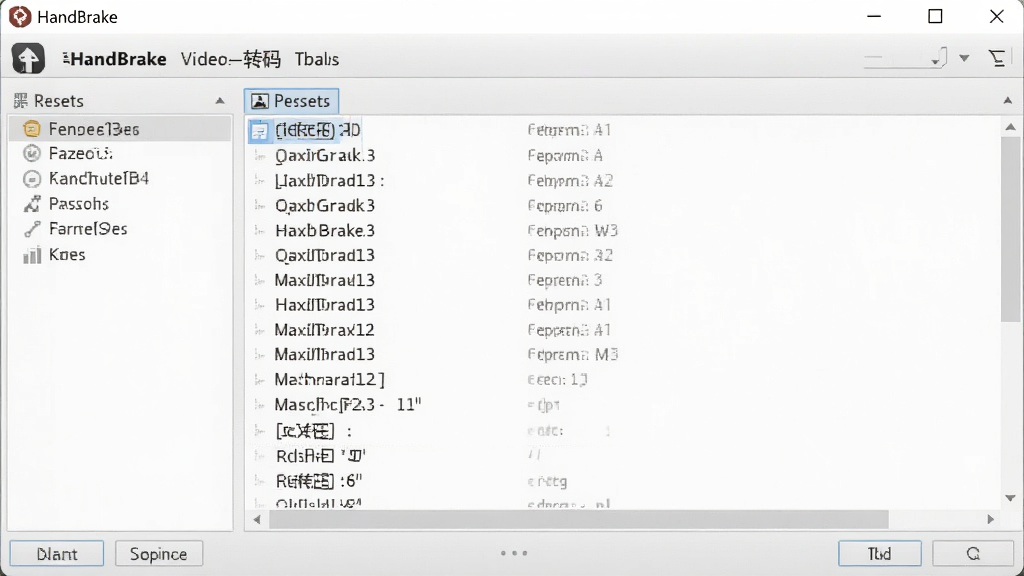Click the horizontal scrollbar thumb
Viewport: 1024px width, 576px height.
(579, 520)
